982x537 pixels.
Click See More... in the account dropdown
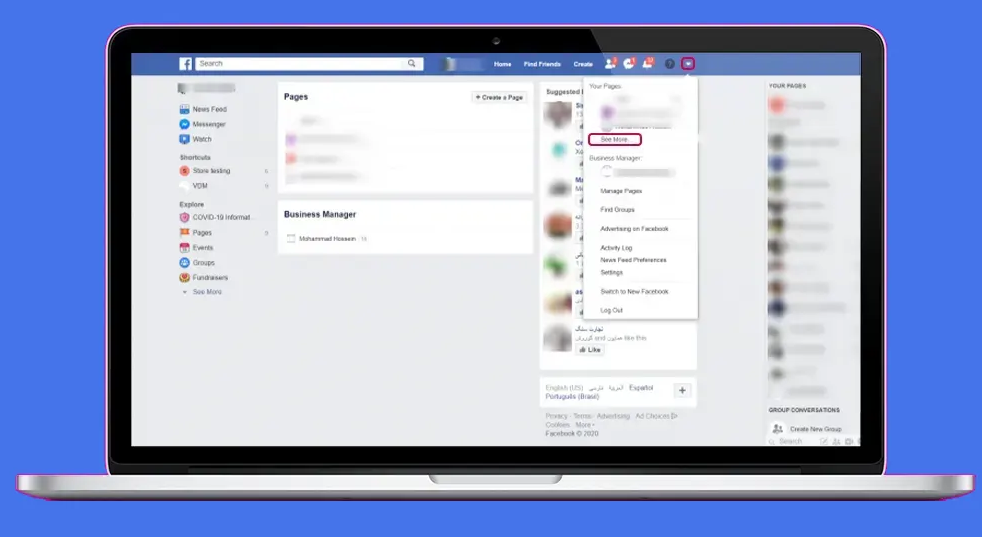click(614, 139)
